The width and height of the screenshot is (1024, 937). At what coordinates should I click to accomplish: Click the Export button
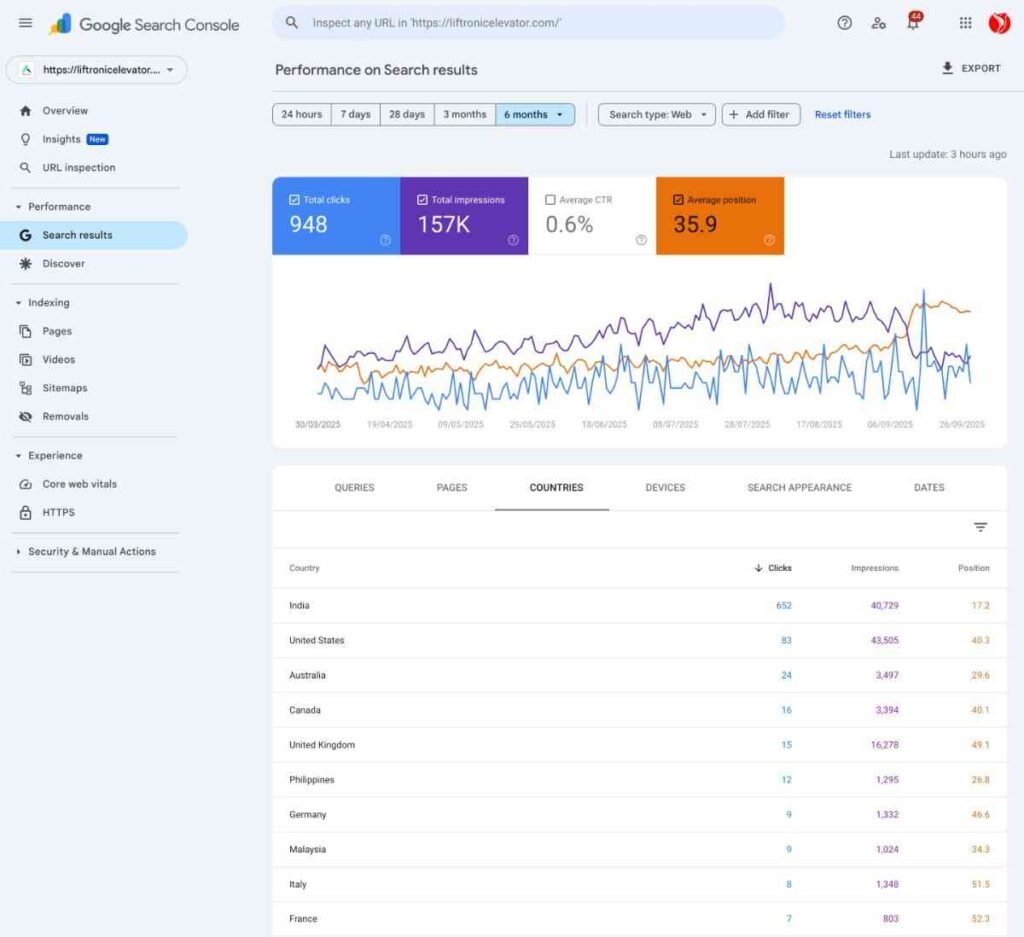(970, 68)
